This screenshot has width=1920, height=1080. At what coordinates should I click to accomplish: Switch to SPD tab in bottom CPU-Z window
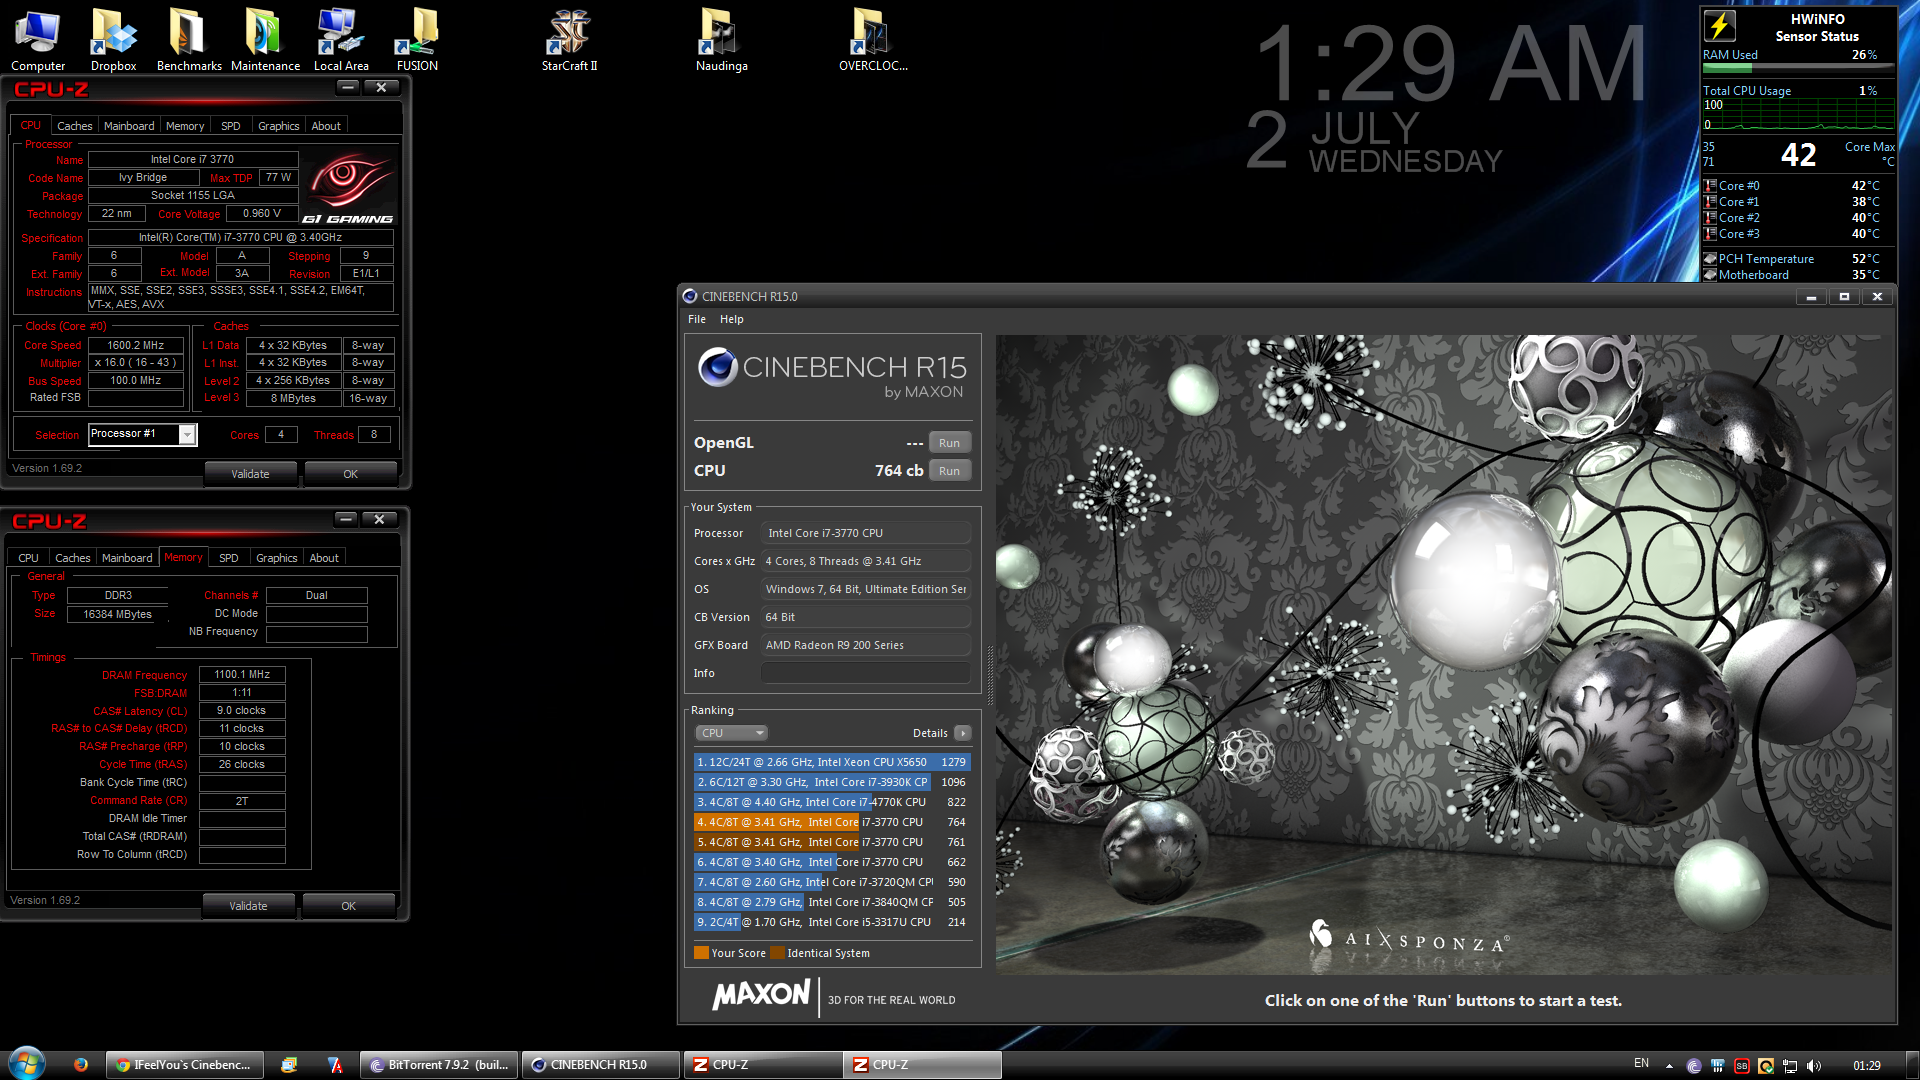pyautogui.click(x=229, y=558)
